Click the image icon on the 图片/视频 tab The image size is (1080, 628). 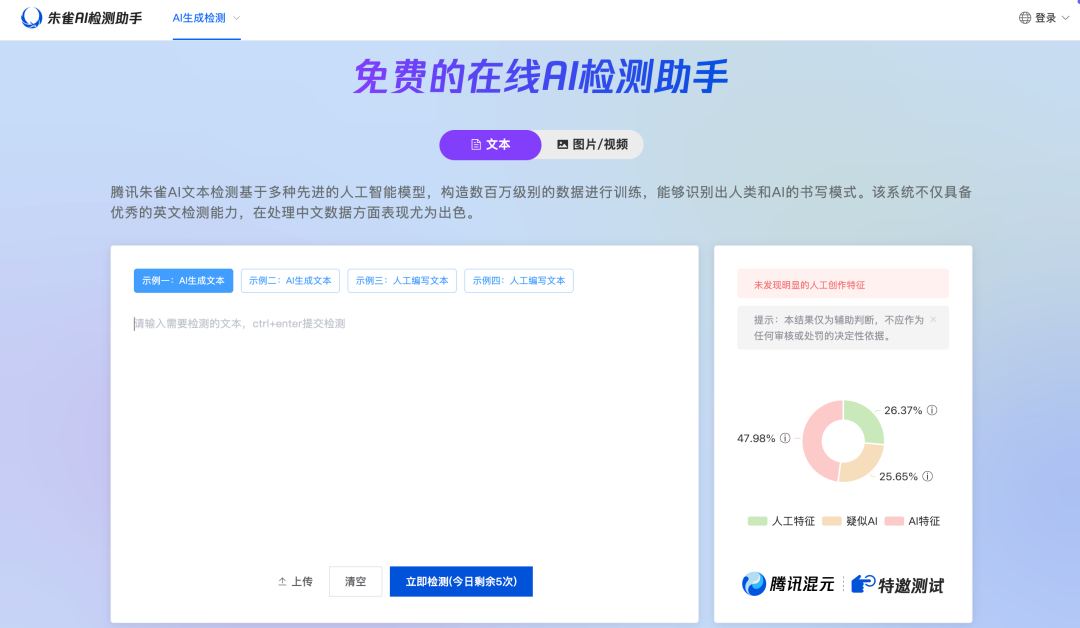(x=563, y=144)
